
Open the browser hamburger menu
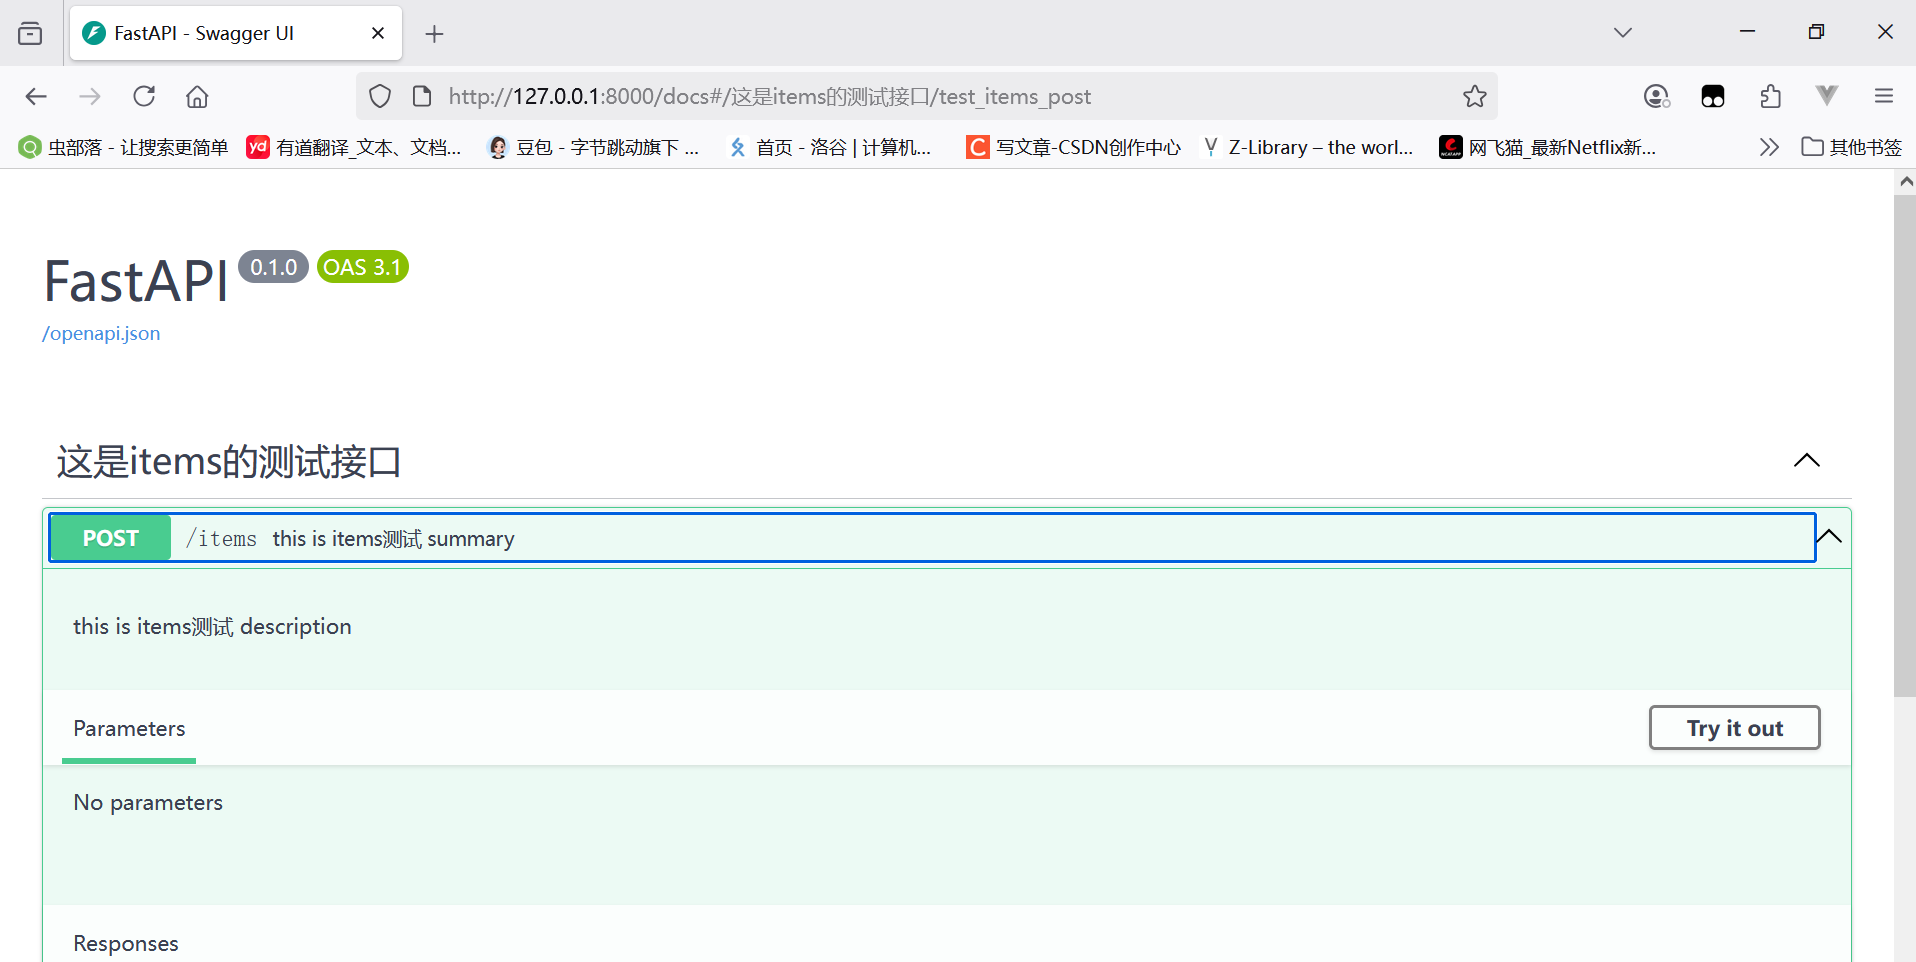(x=1884, y=96)
